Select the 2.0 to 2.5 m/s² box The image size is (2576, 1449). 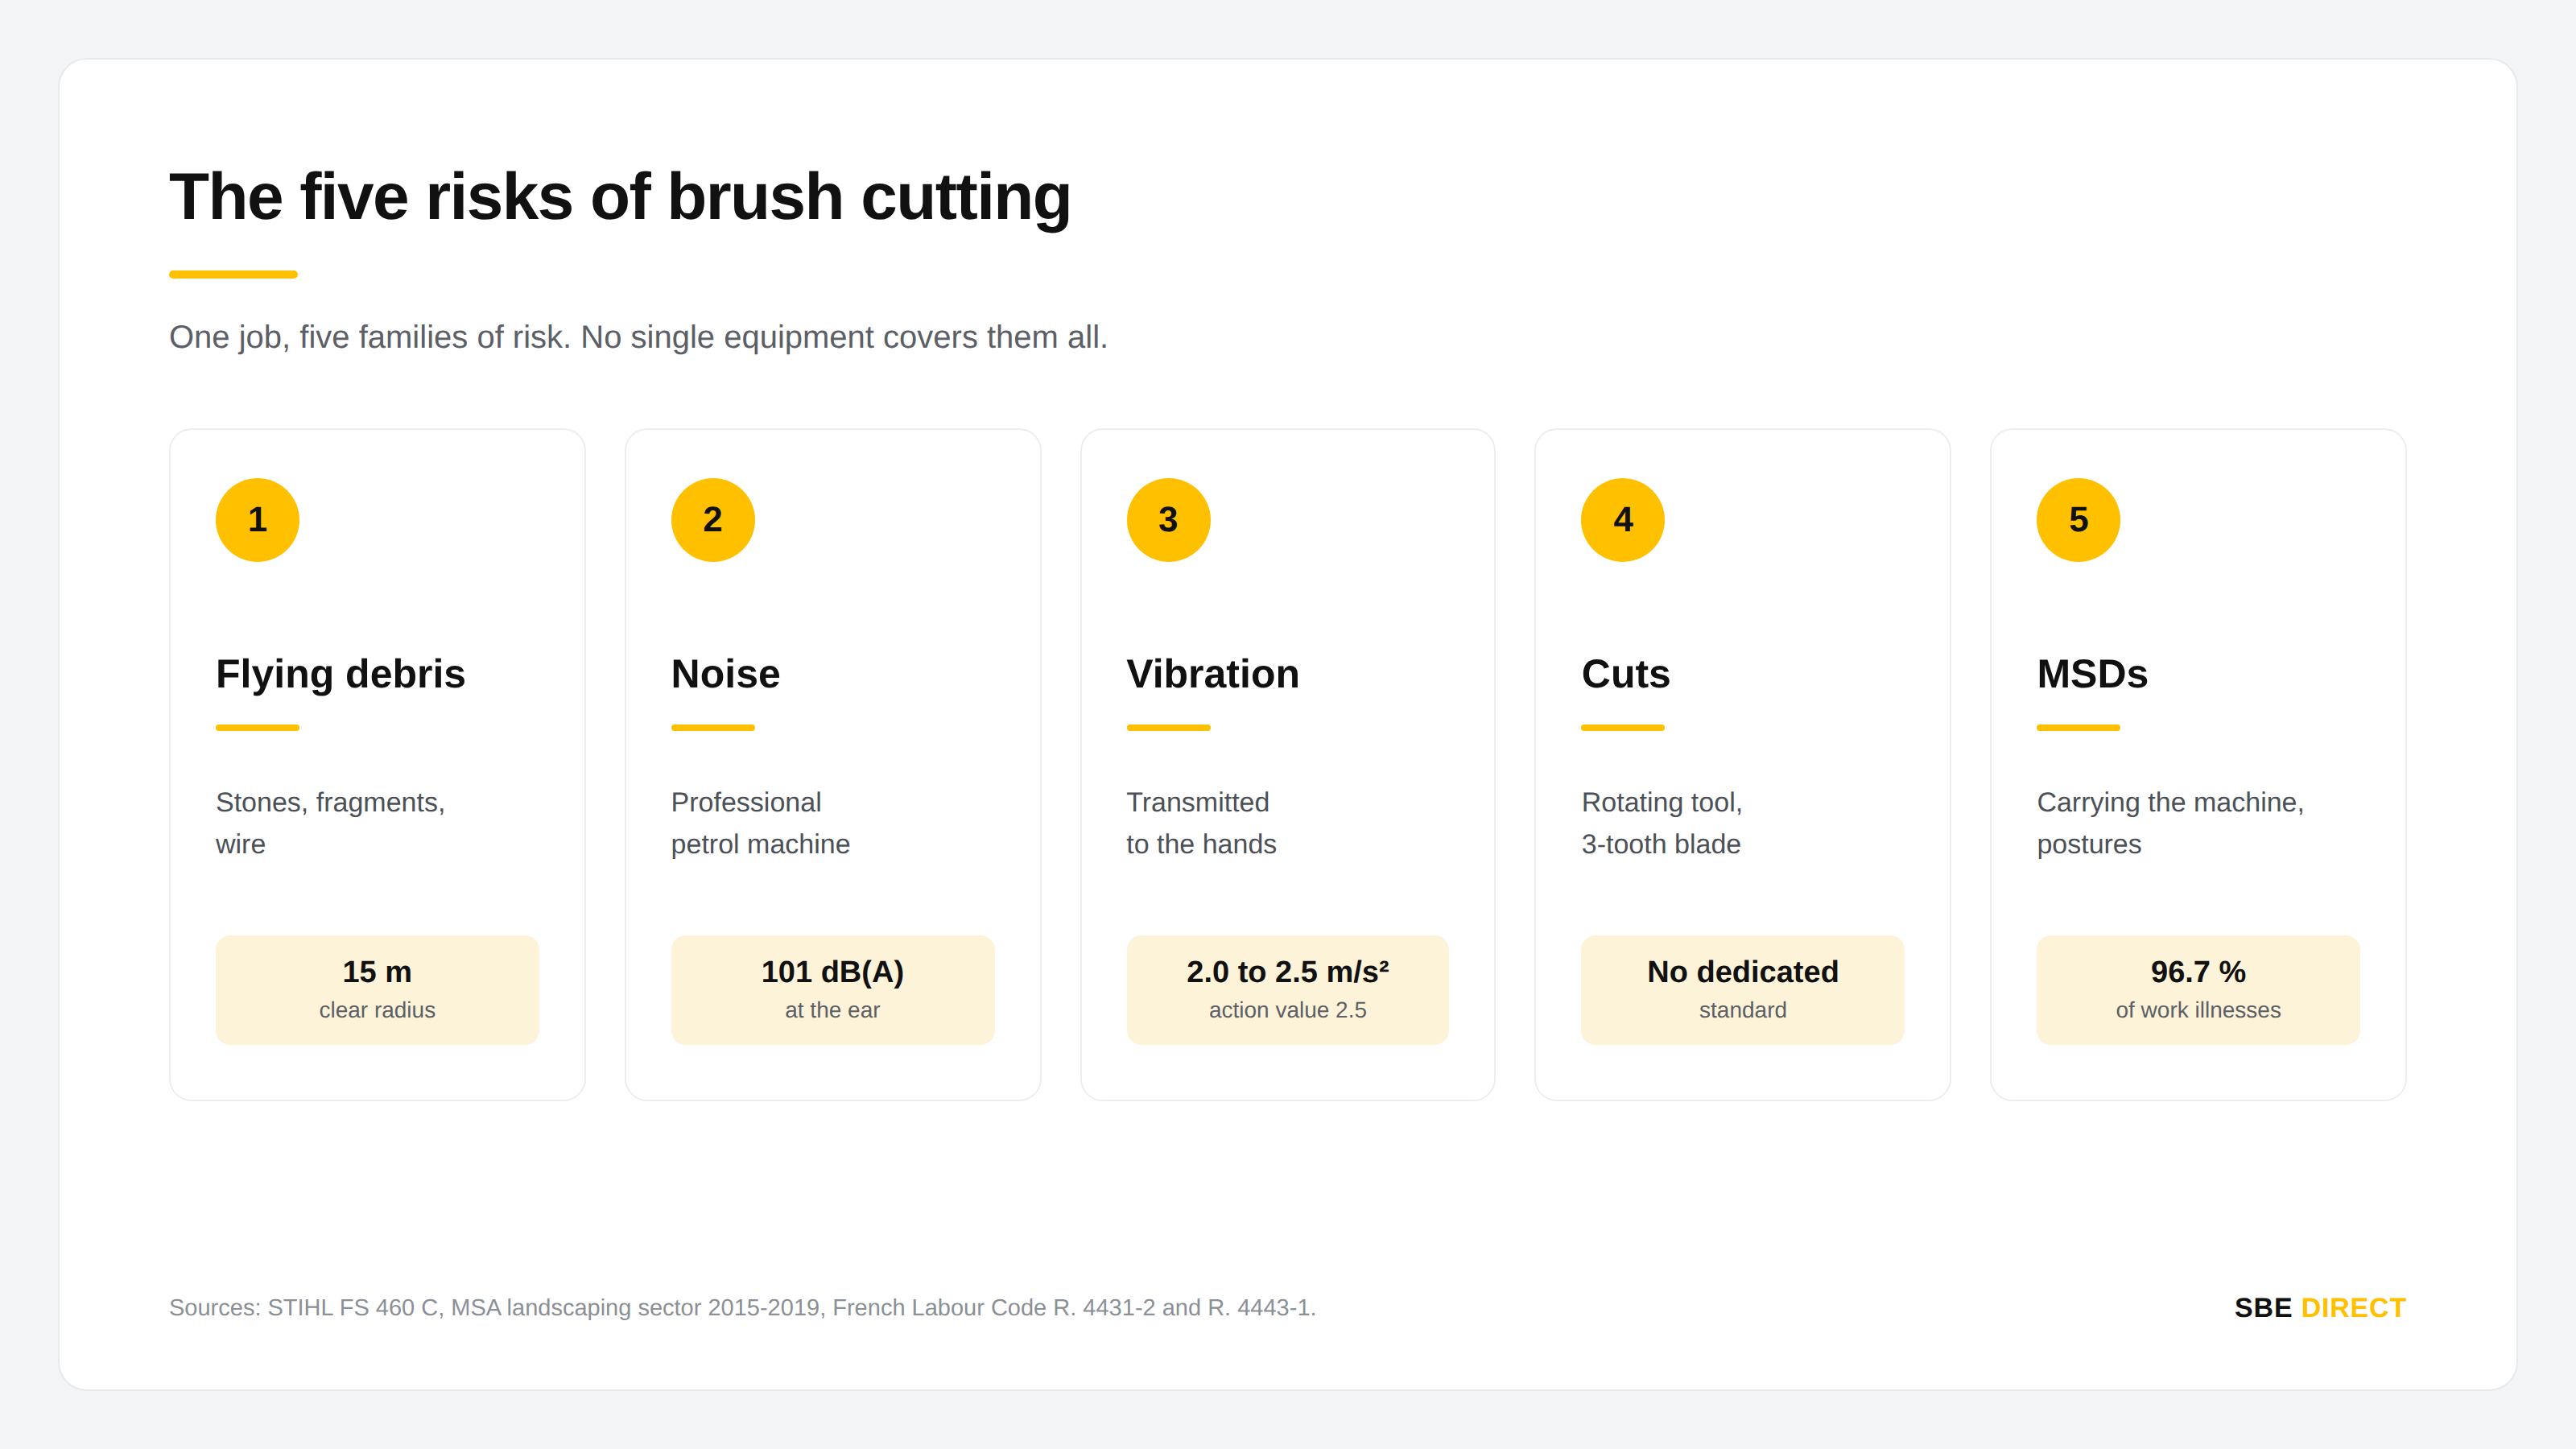click(x=1287, y=989)
